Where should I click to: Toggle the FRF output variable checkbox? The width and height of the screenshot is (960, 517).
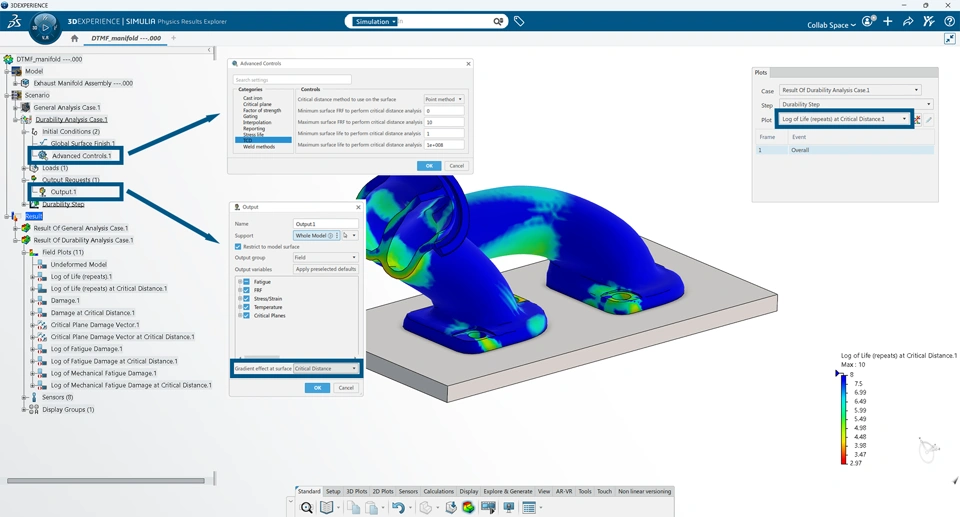(x=246, y=290)
